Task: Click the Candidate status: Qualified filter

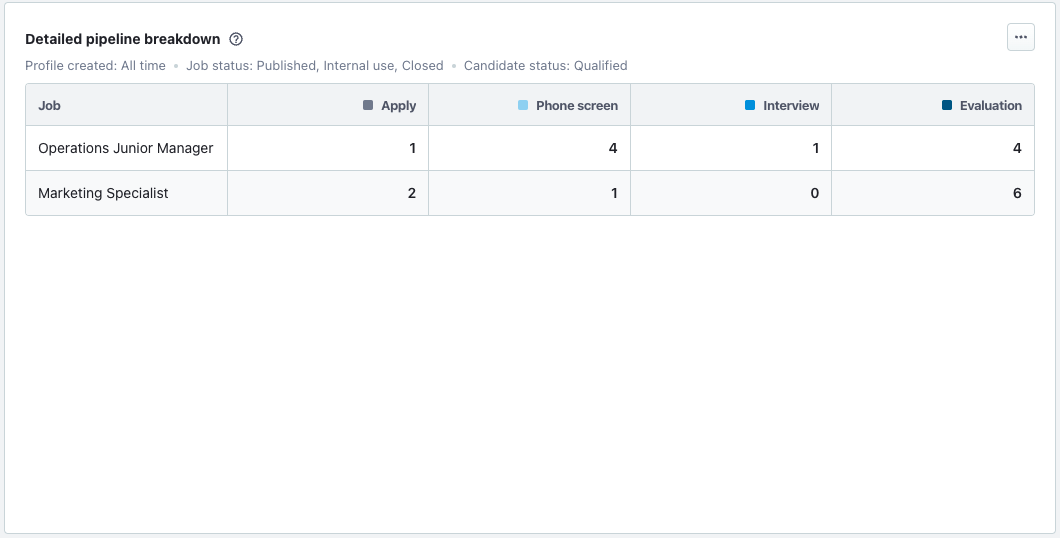Action: (x=545, y=66)
